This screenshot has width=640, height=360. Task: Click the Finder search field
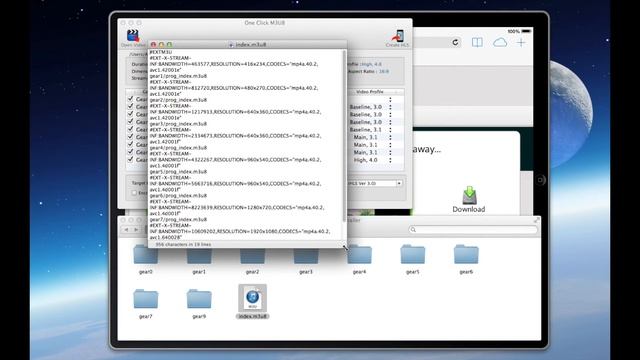(473, 230)
